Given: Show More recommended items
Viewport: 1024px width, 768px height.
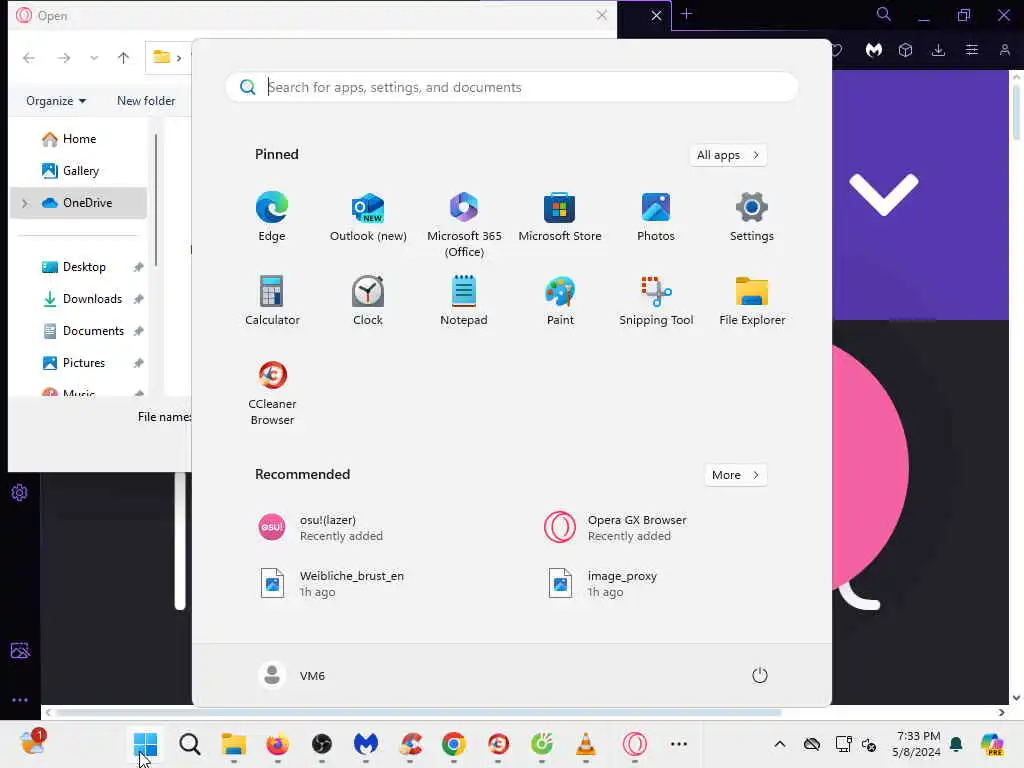Looking at the screenshot, I should tap(735, 475).
